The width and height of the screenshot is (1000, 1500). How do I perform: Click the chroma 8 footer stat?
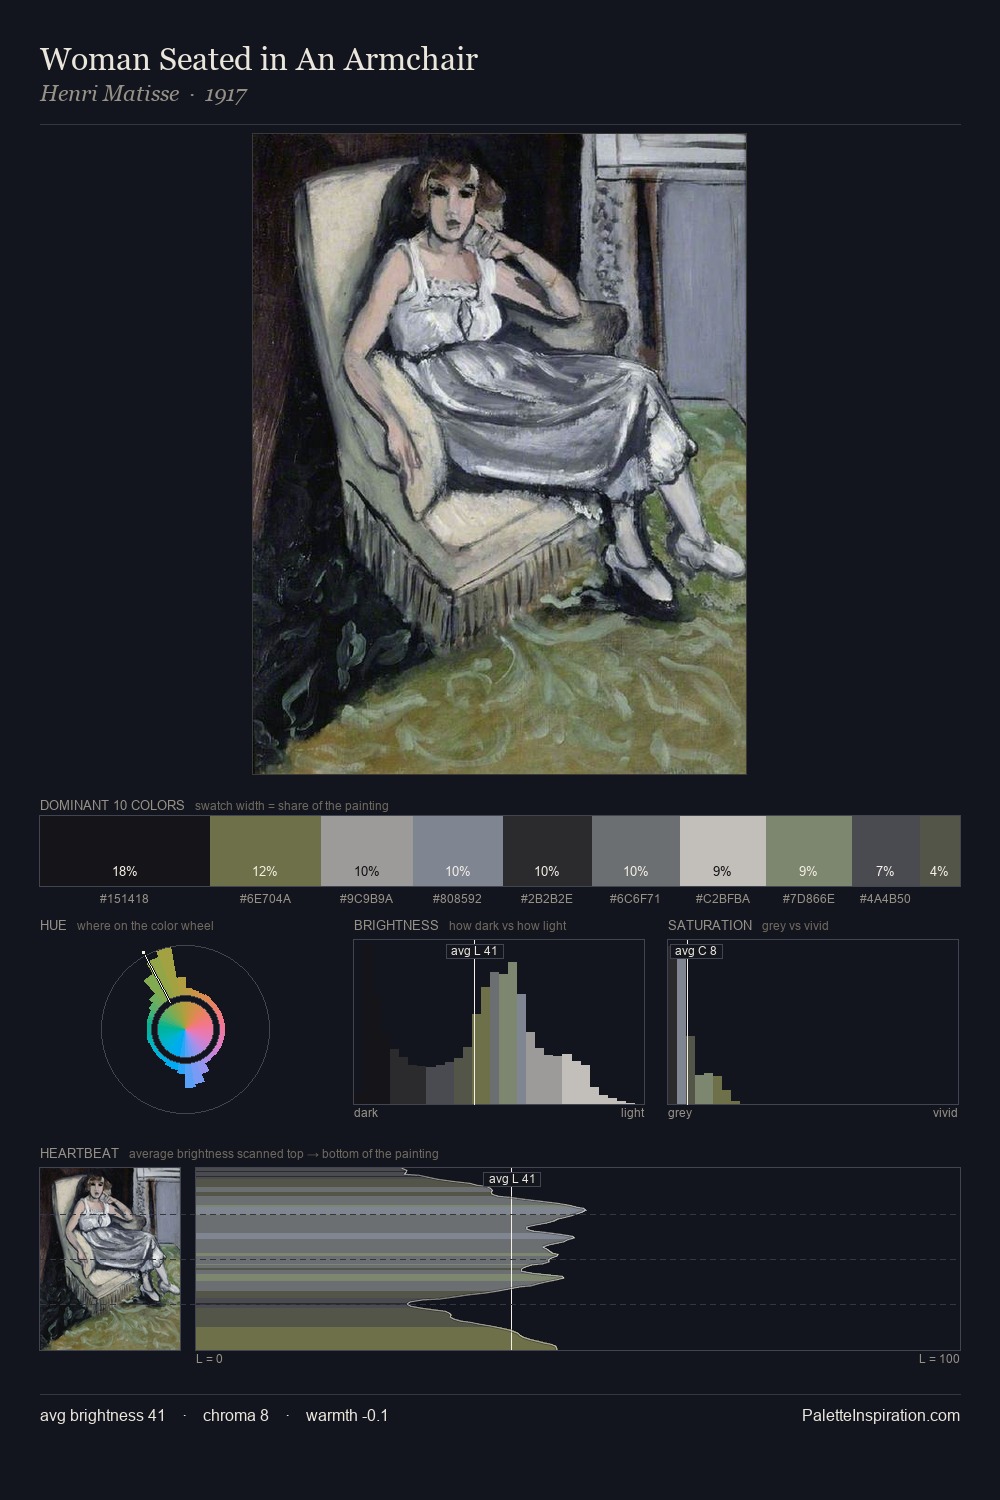236,1415
